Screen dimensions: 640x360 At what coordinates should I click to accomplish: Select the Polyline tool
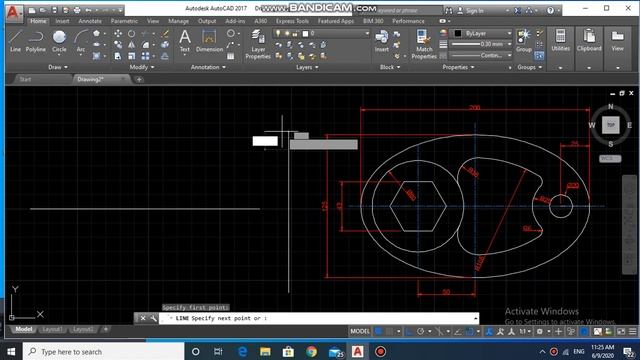click(36, 41)
